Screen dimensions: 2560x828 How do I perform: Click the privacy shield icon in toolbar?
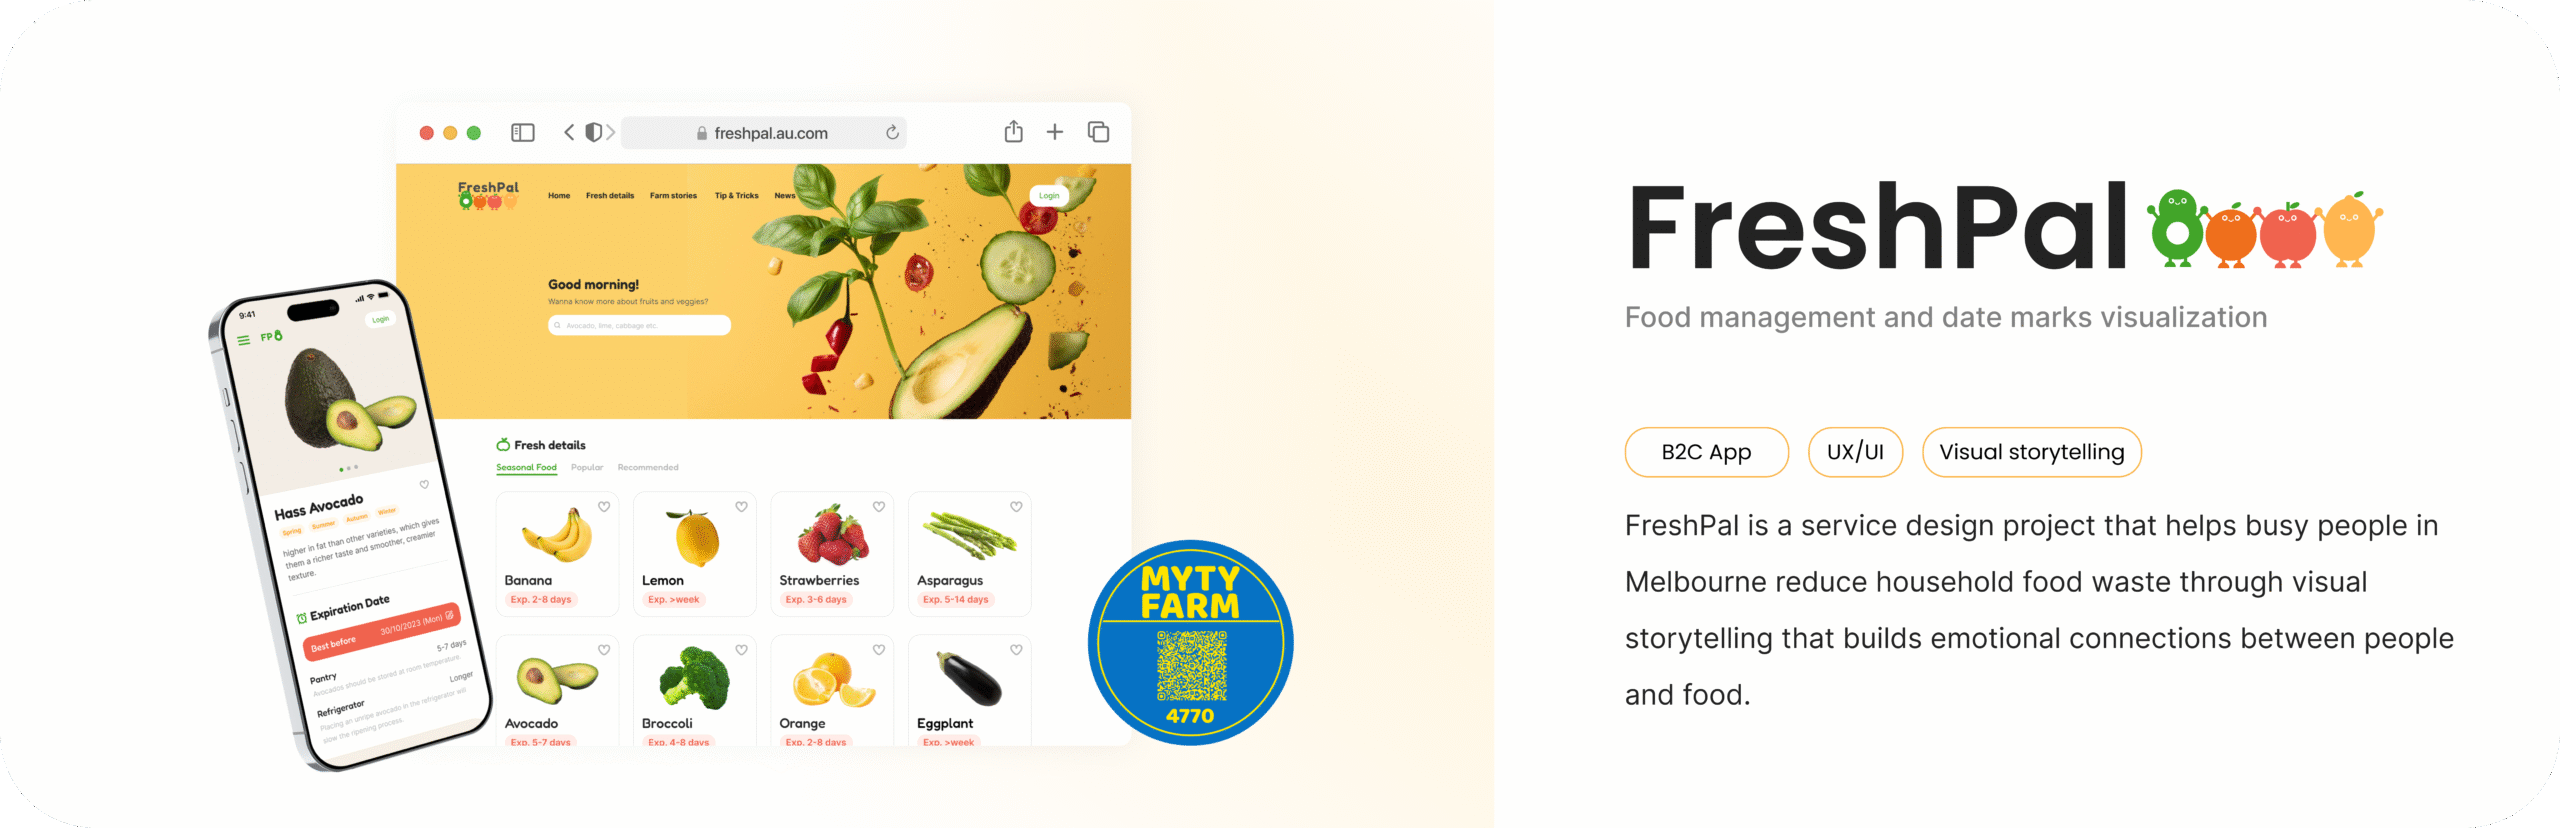pos(593,132)
